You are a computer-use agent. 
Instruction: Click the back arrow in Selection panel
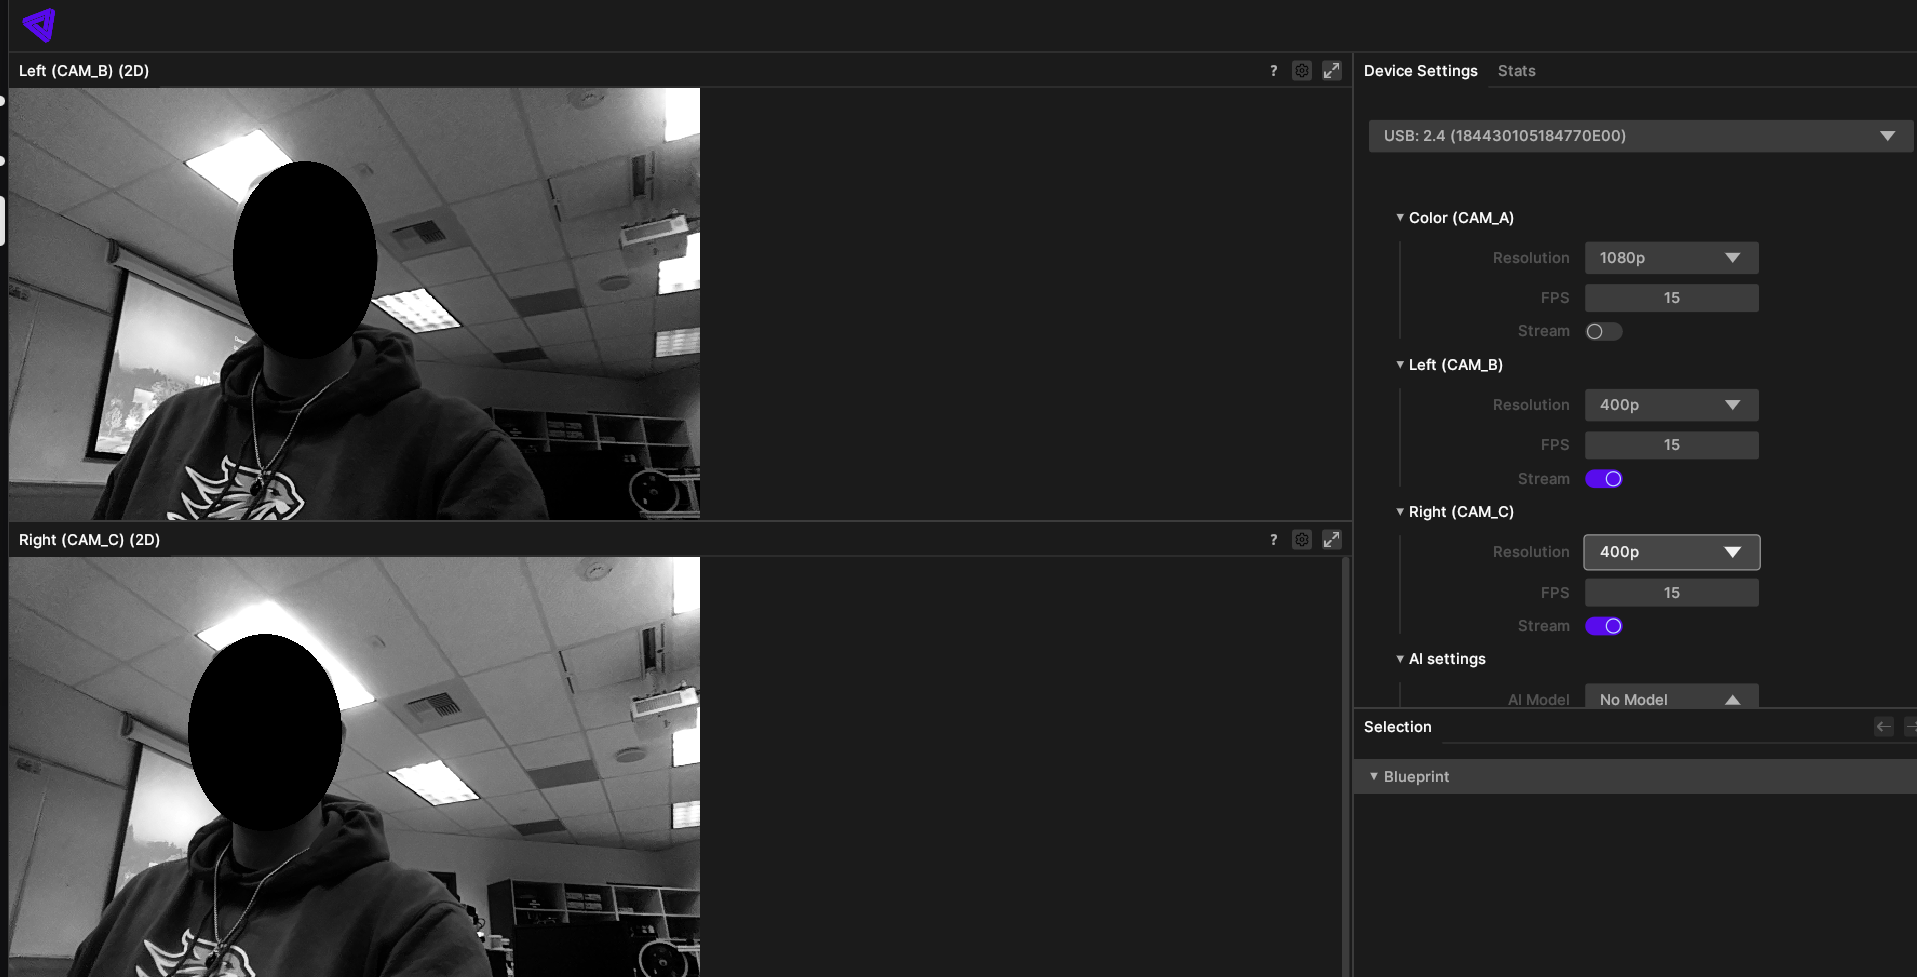click(1883, 727)
